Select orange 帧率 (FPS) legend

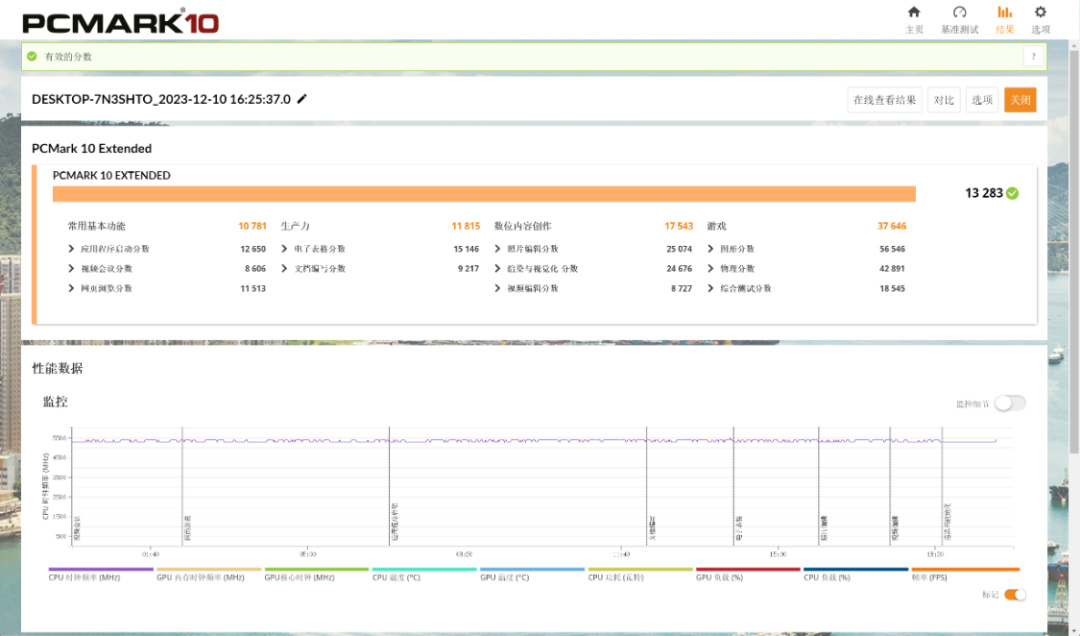[965, 575]
